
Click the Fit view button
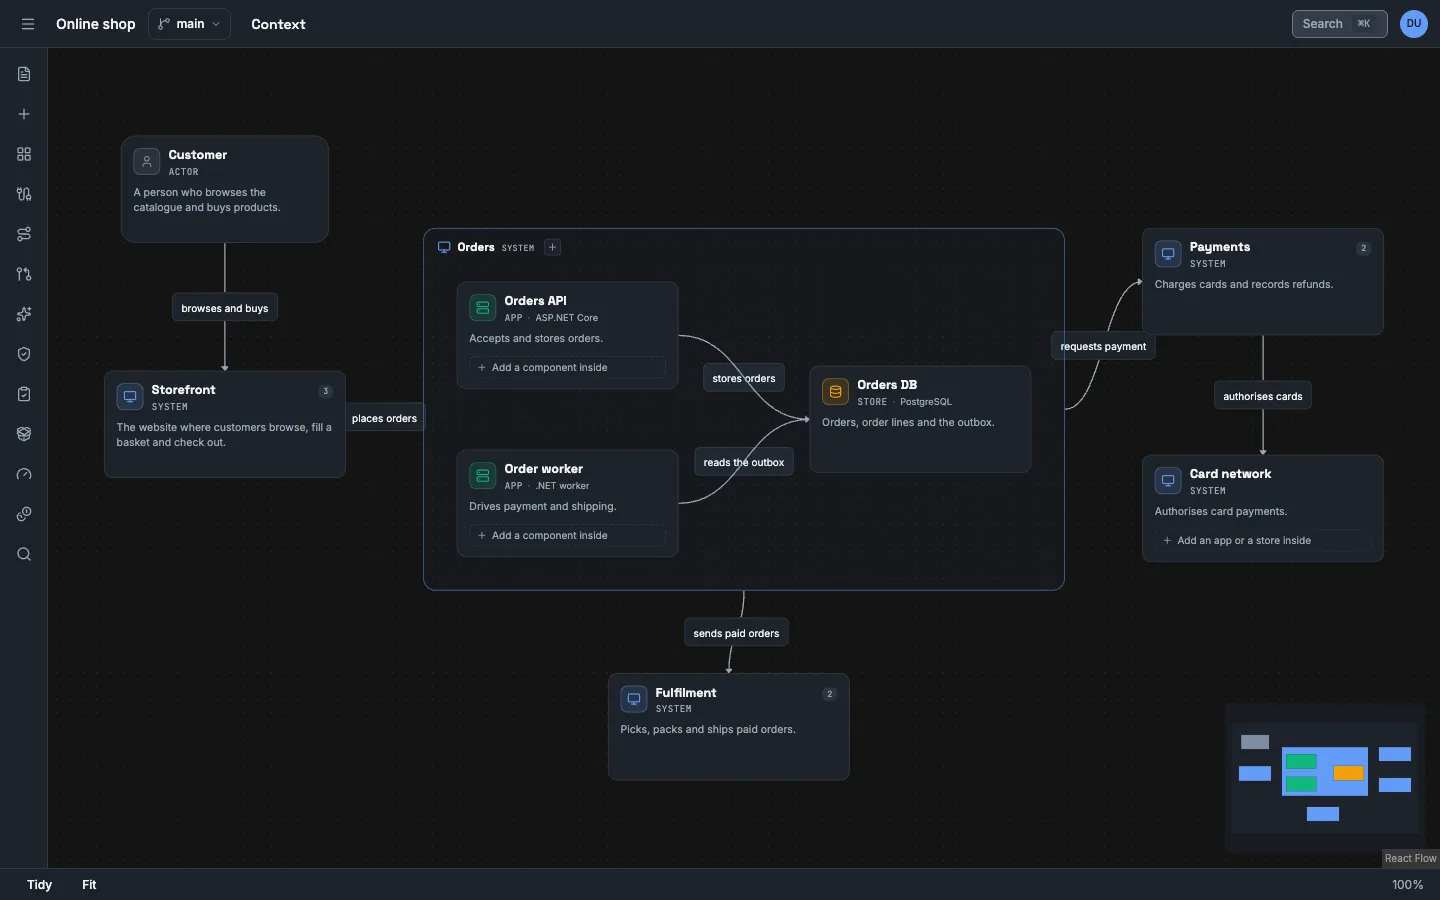pyautogui.click(x=89, y=885)
